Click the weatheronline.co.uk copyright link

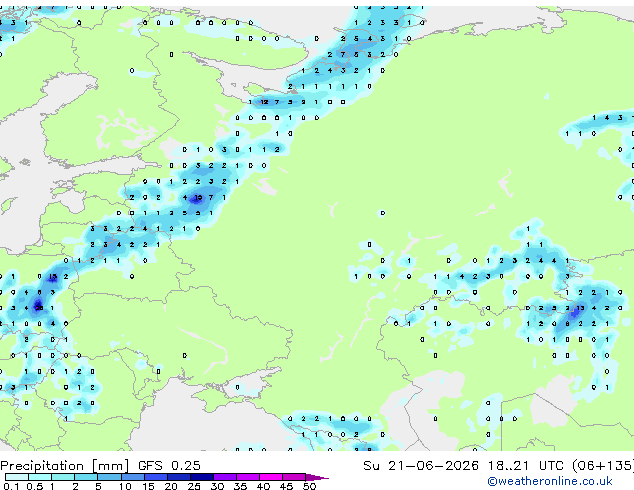[550, 481]
